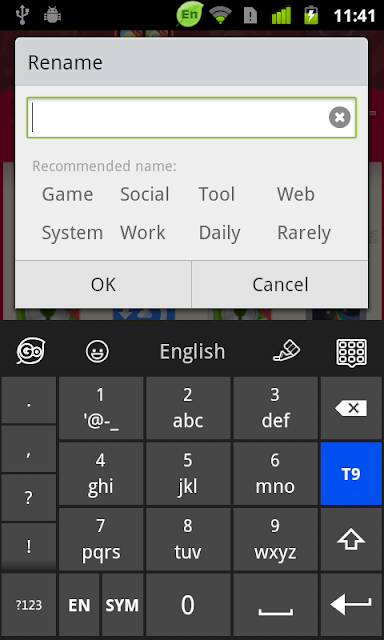Switch language with EN key

tap(79, 605)
